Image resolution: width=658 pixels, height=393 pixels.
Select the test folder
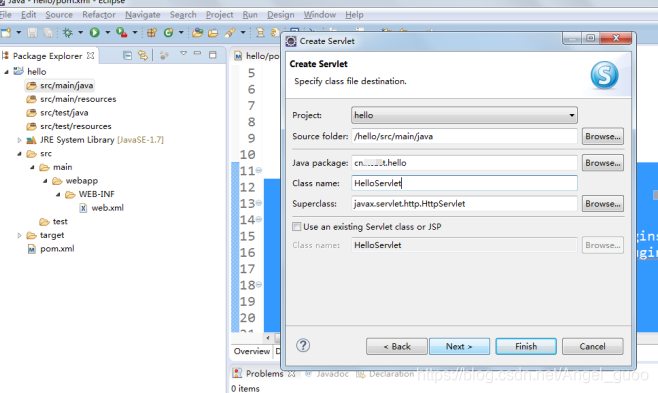click(x=53, y=221)
